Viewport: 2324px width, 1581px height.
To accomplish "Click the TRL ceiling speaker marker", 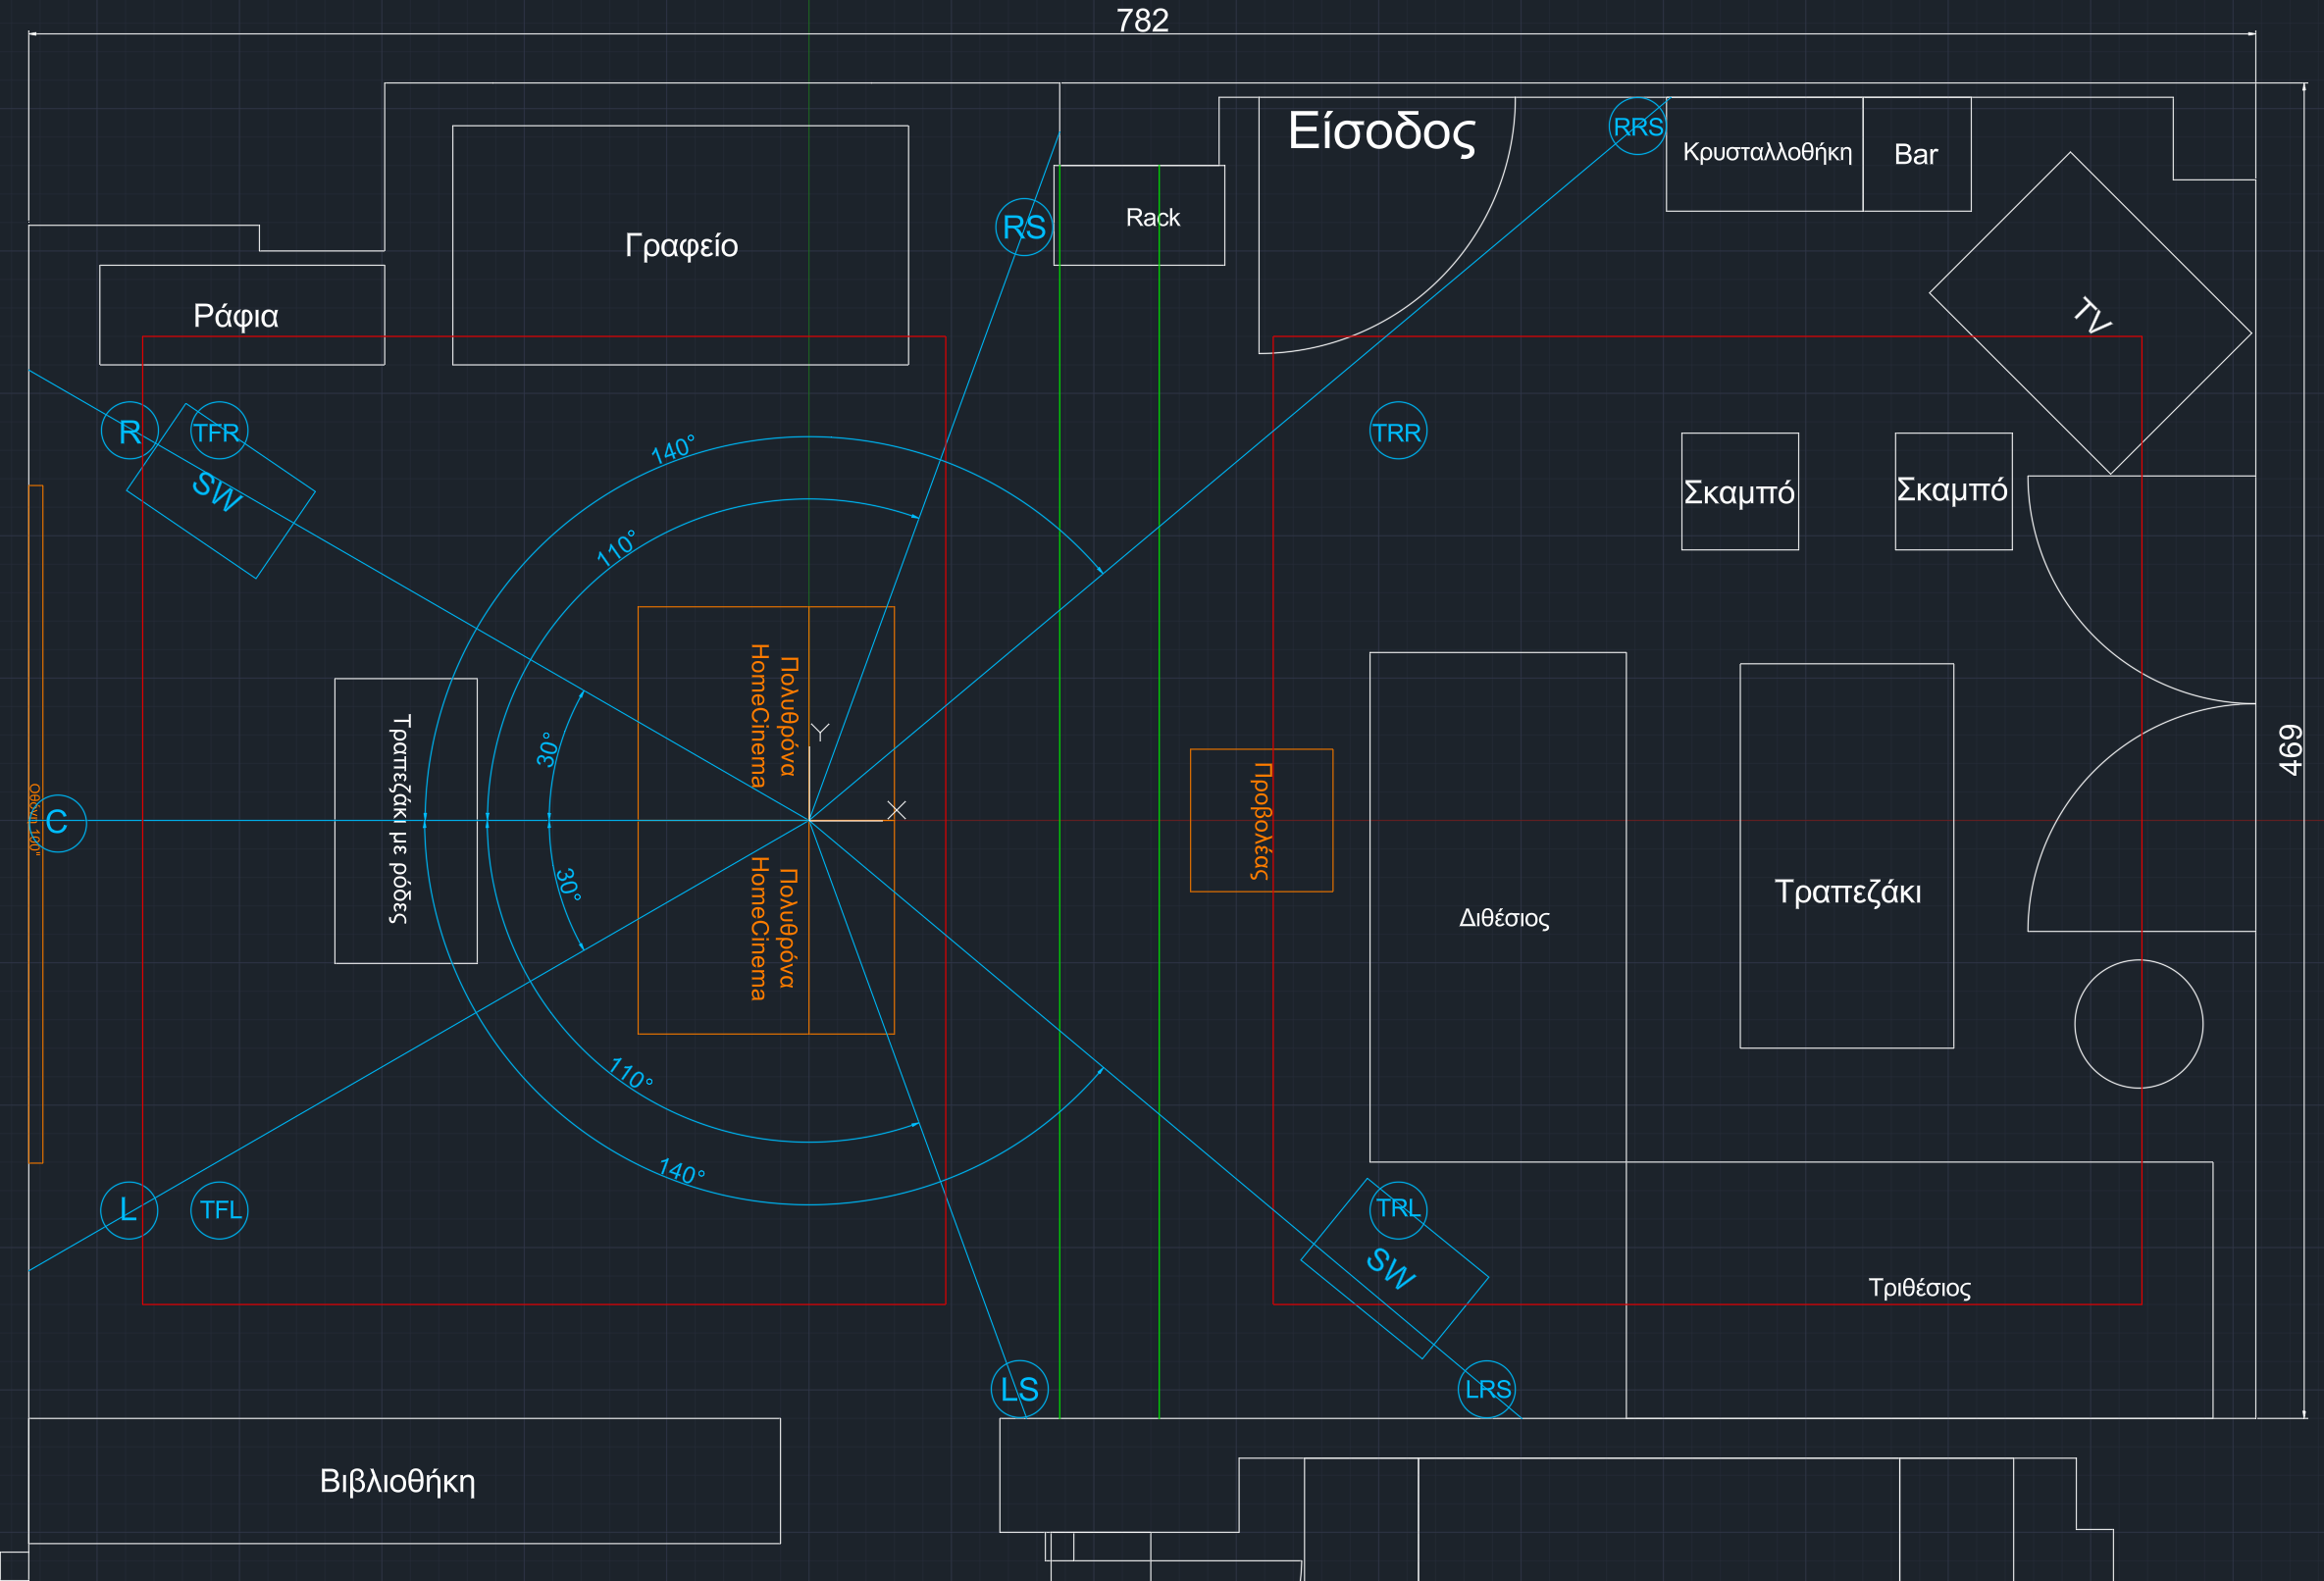I will click(x=1397, y=1208).
